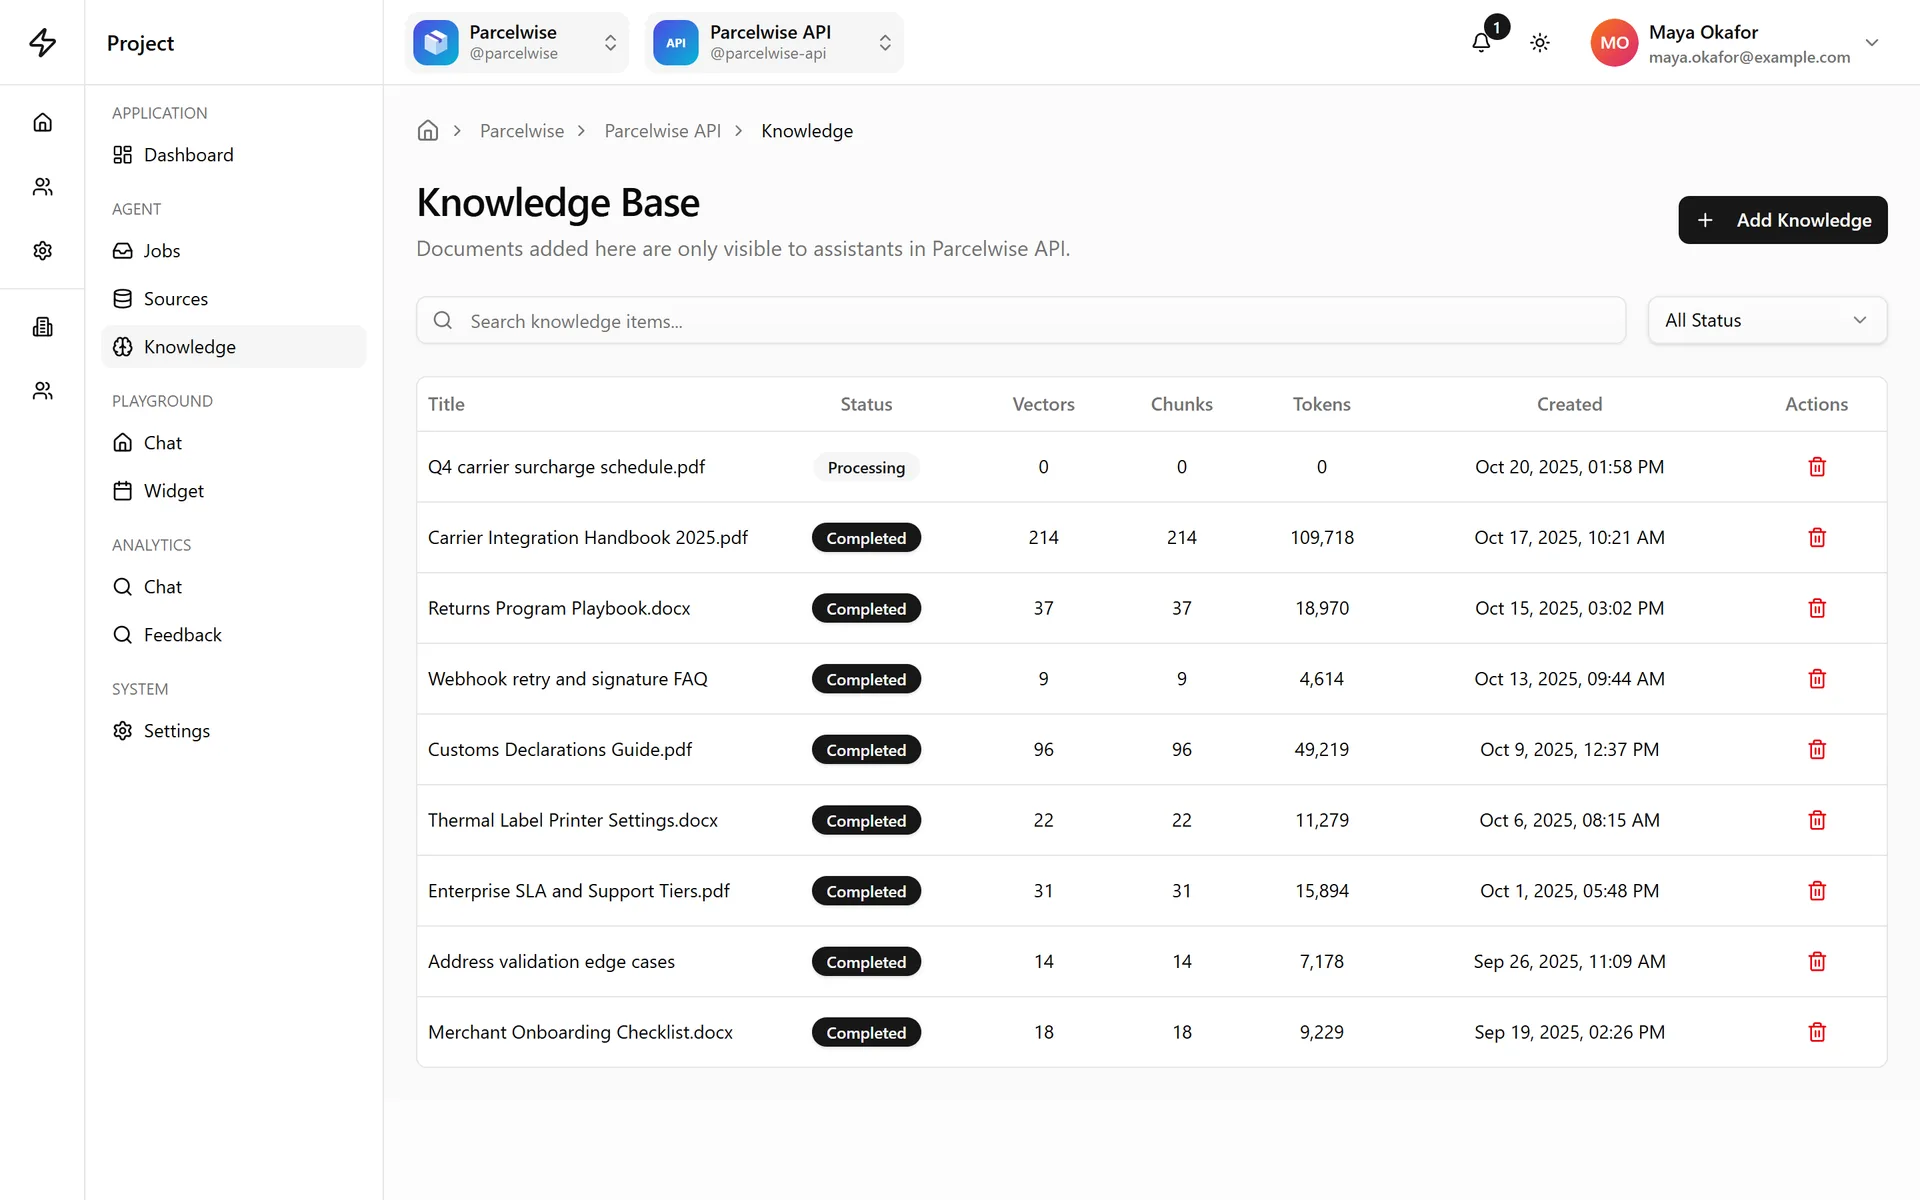Click the Vectors column header
Screen dimensions: 1920x1200
click(1043, 404)
